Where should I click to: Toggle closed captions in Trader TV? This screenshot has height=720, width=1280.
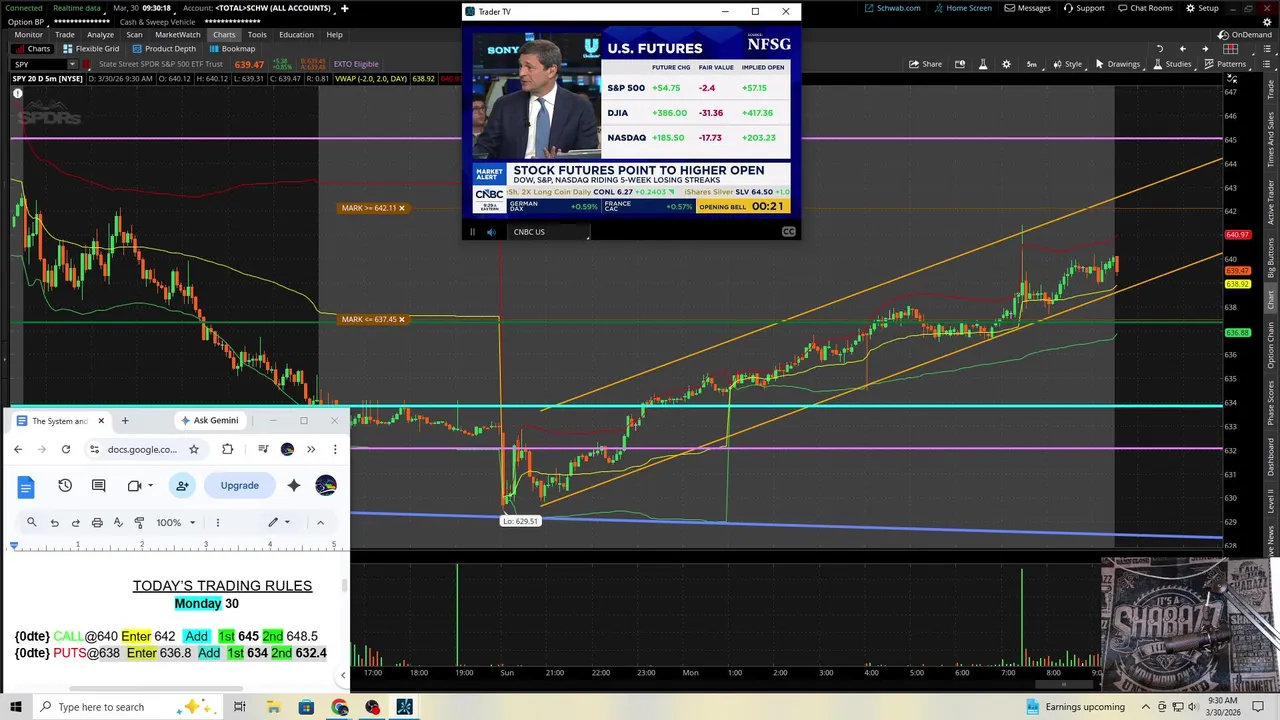pos(788,232)
